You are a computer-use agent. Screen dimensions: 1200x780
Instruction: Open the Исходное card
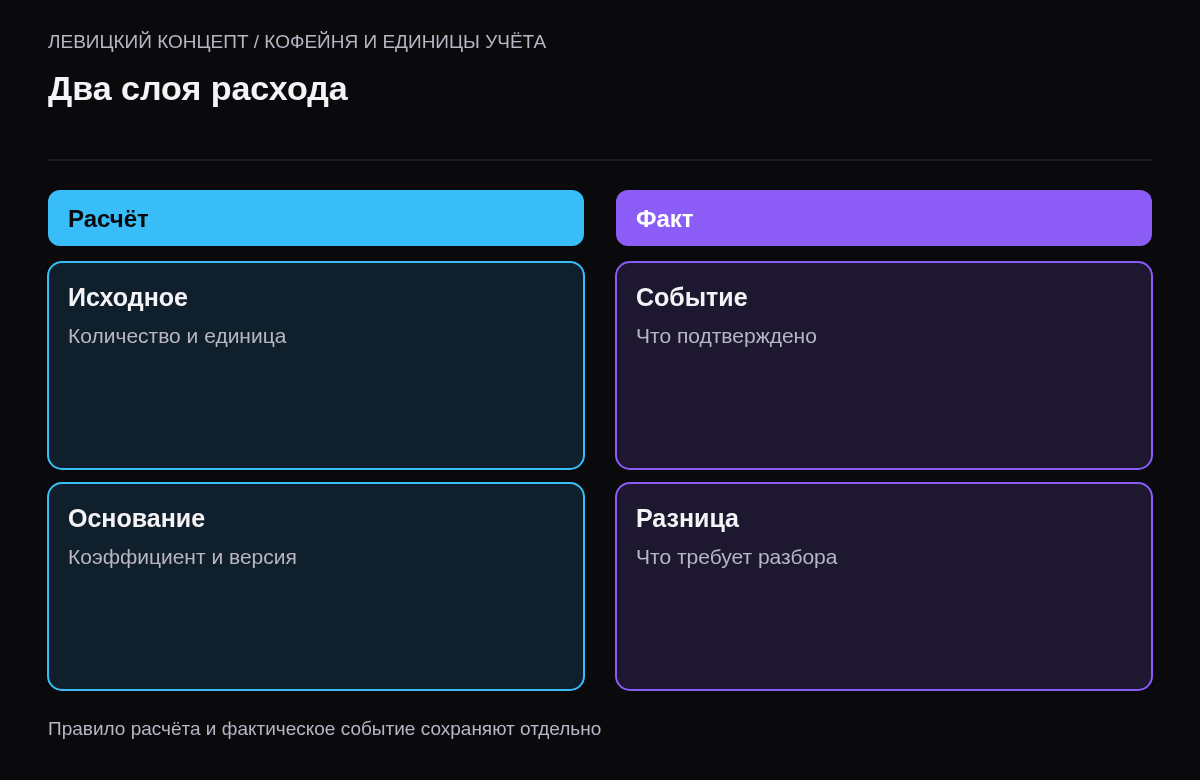pyautogui.click(x=316, y=366)
